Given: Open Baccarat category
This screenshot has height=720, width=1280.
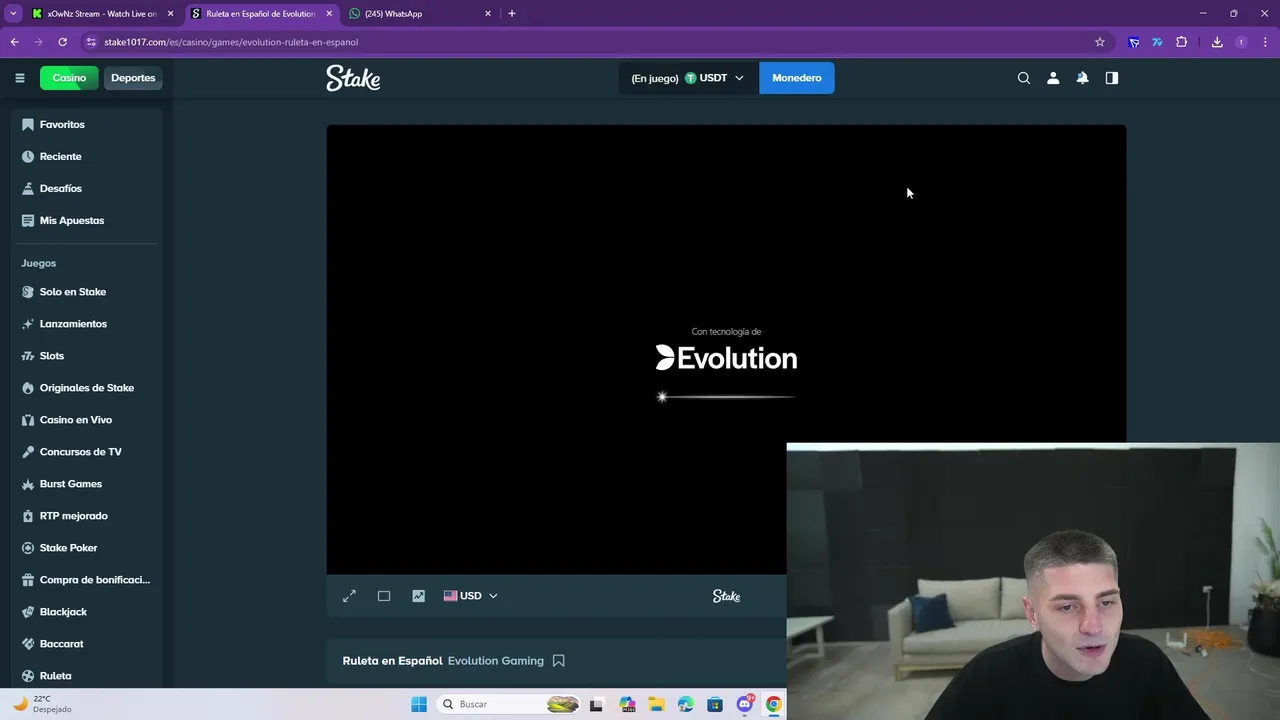Looking at the screenshot, I should [88, 644].
